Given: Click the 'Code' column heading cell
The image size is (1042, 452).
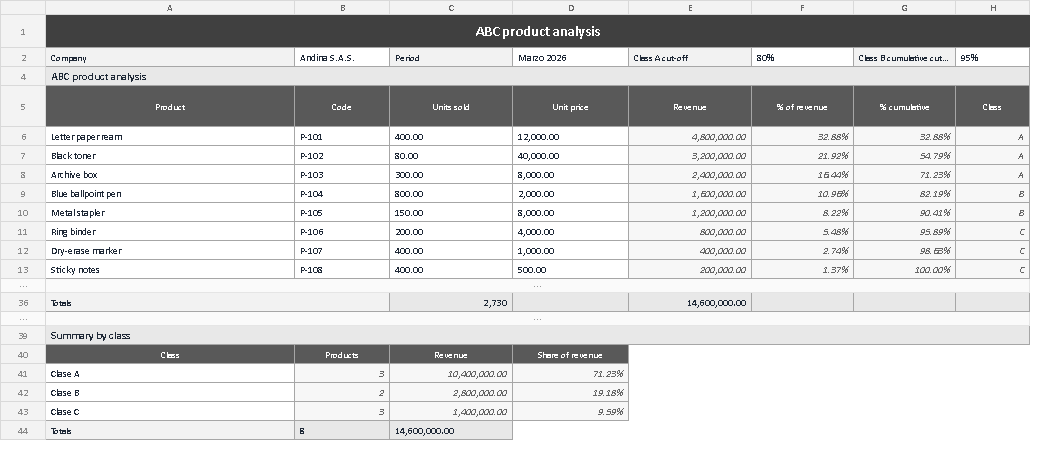Looking at the screenshot, I should point(342,106).
